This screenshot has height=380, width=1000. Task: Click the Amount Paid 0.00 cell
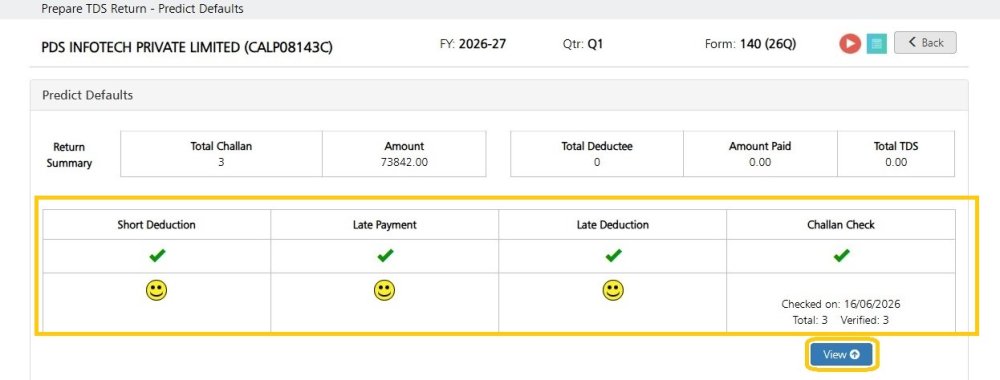(760, 154)
